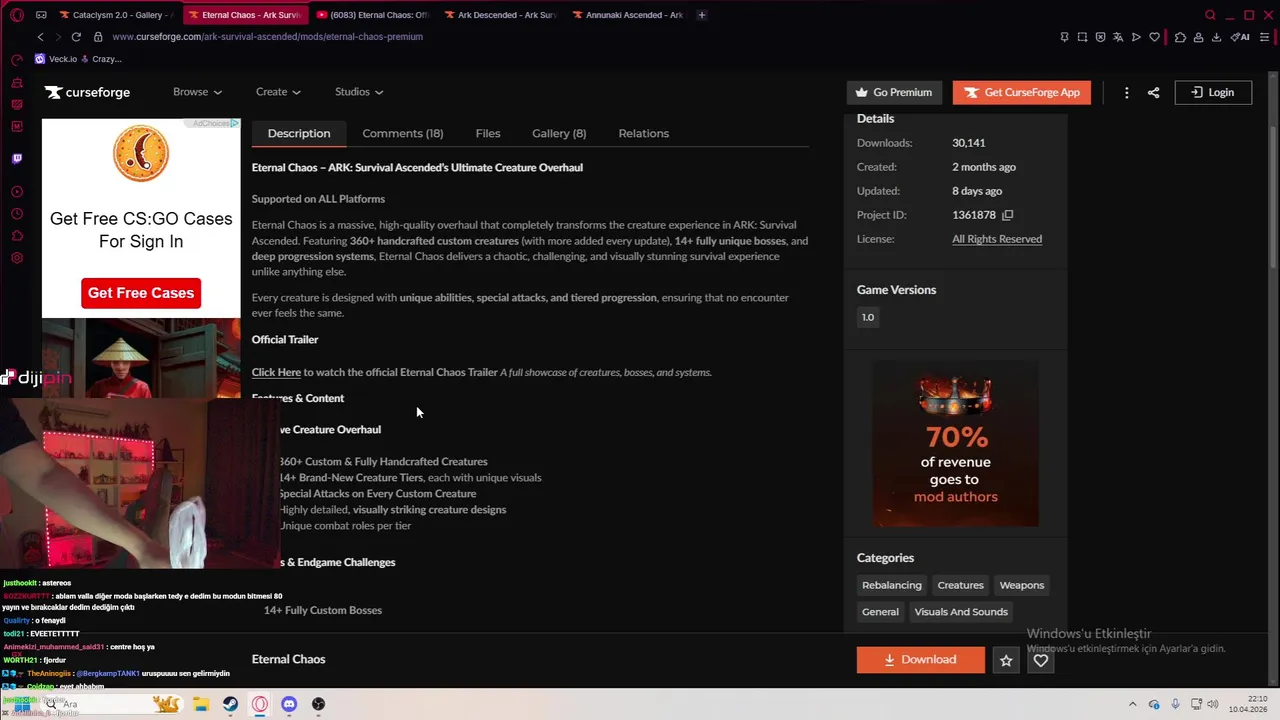Open sidebar settings gear icon
This screenshot has height=720, width=1280.
(x=17, y=258)
